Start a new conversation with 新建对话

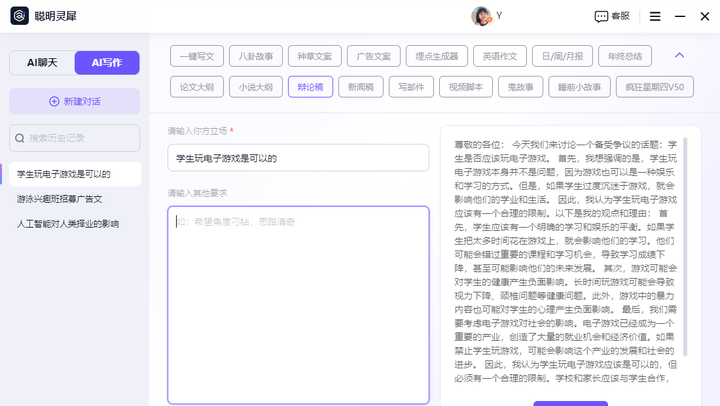[x=74, y=102]
